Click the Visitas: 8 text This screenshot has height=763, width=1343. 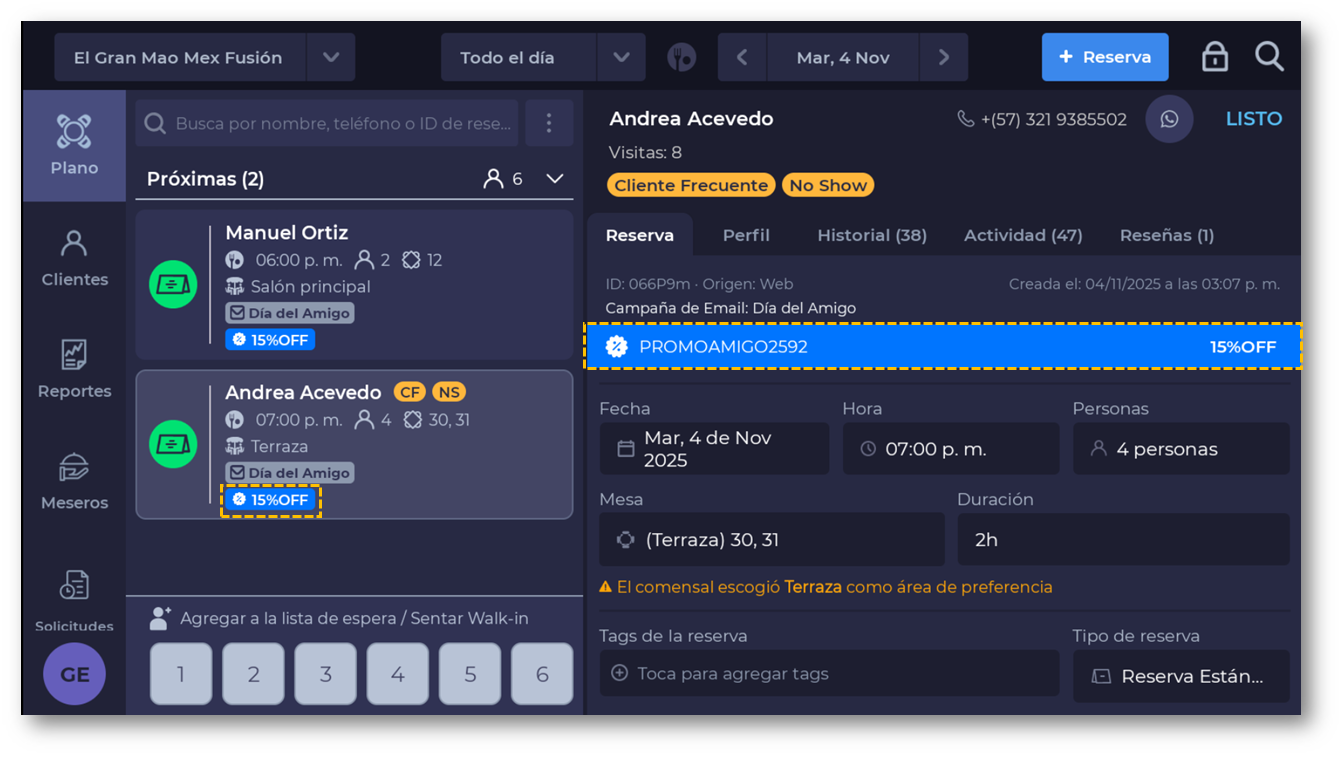[x=645, y=153]
